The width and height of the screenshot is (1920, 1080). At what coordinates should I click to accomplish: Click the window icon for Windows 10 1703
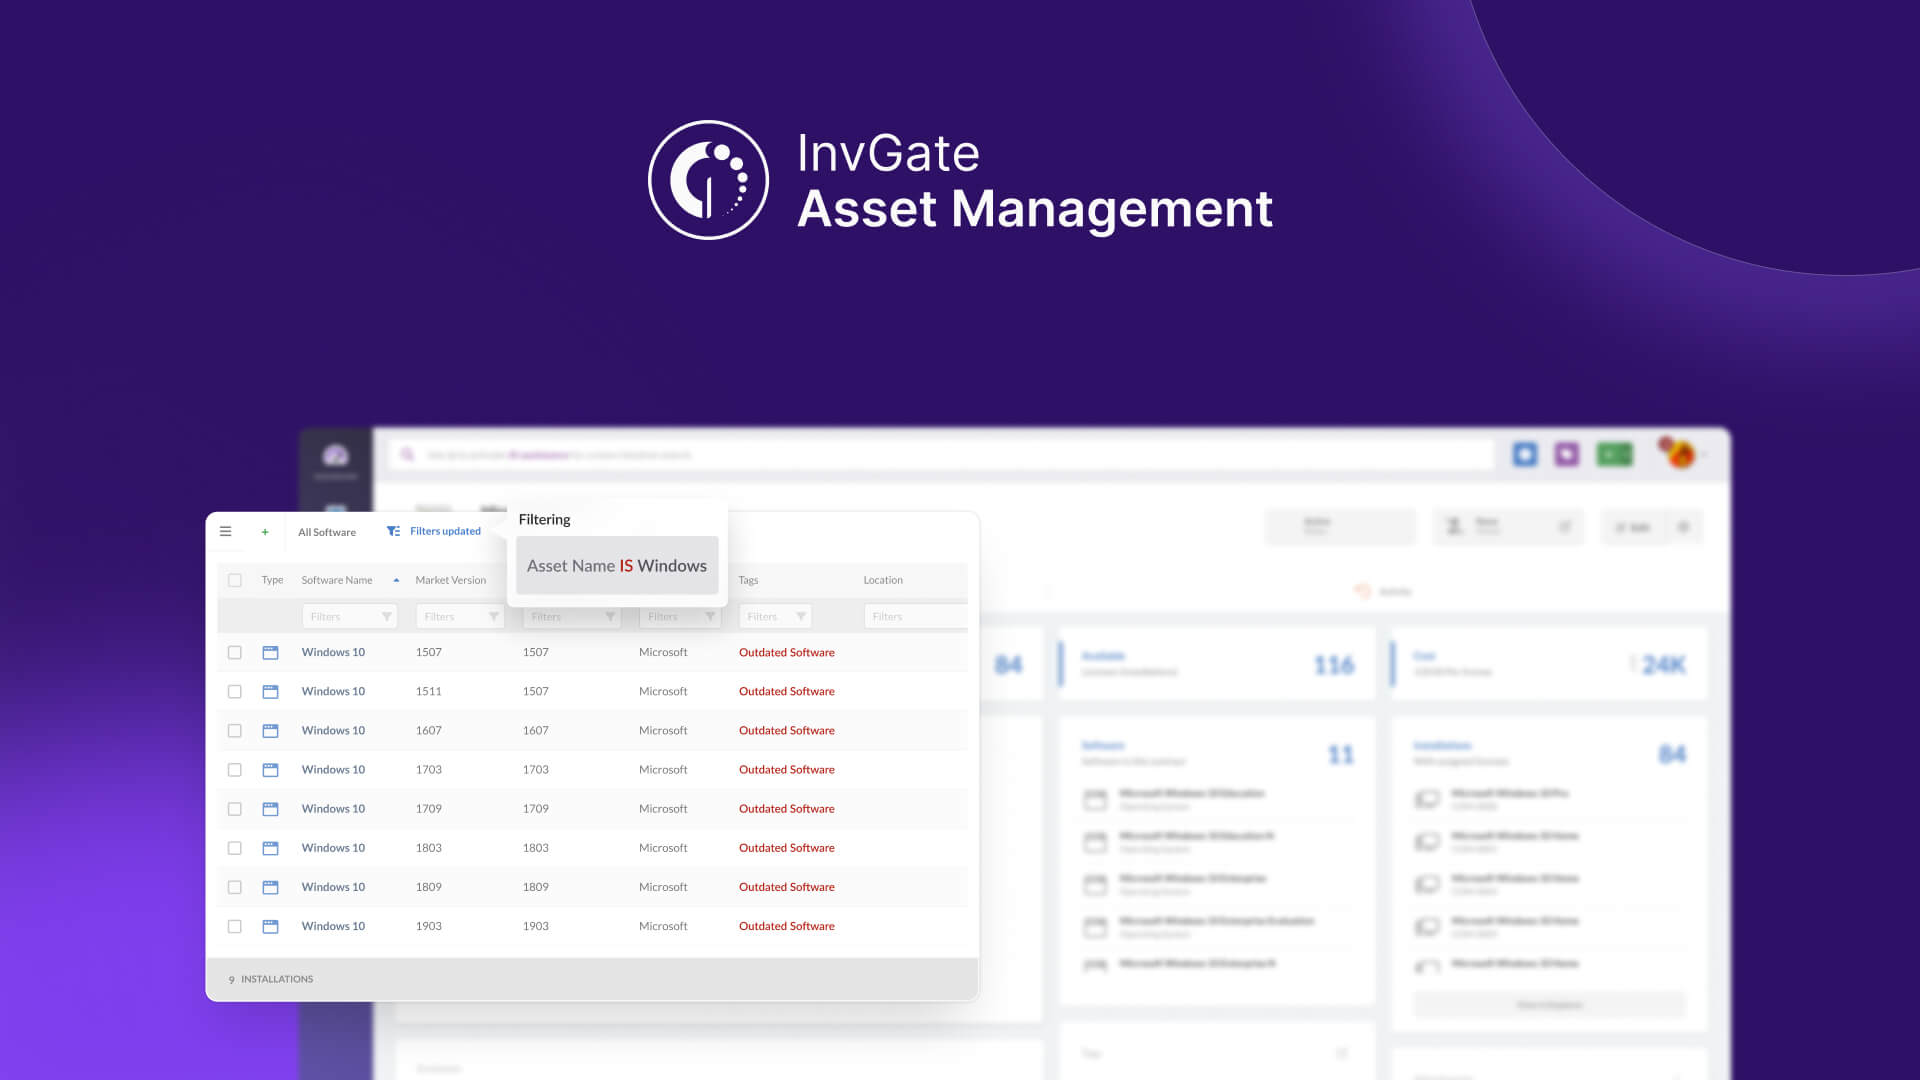pyautogui.click(x=270, y=770)
